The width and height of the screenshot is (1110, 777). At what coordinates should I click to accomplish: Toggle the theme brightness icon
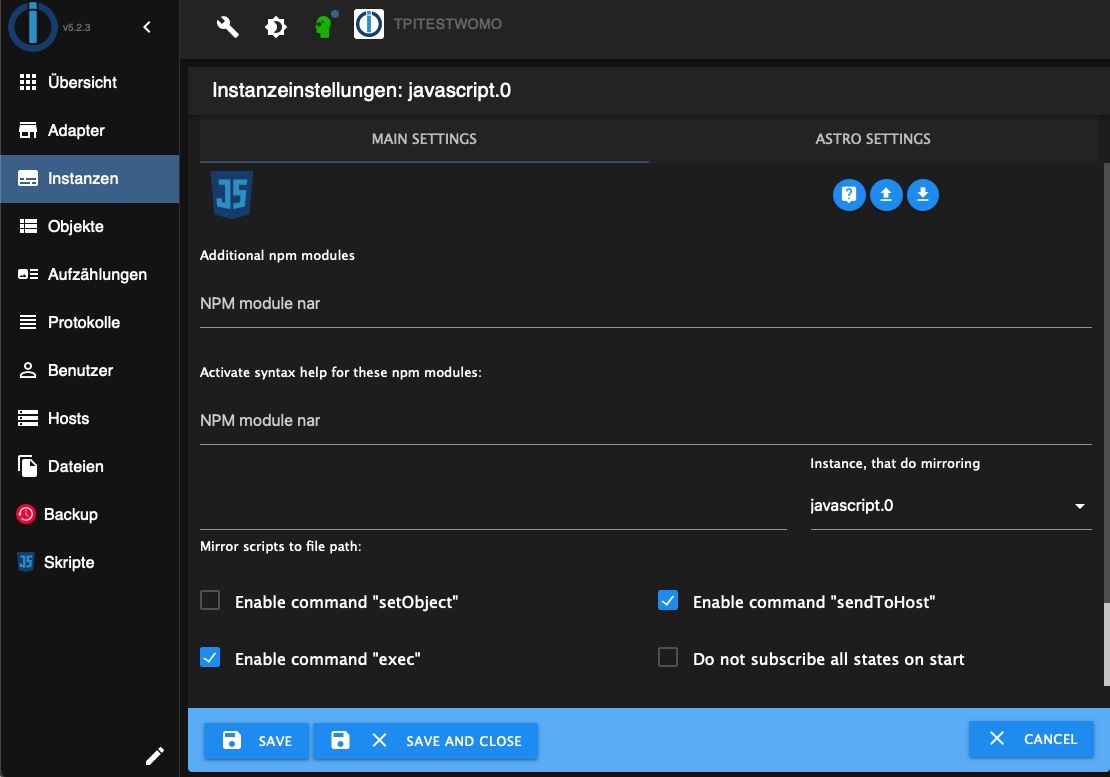click(275, 27)
